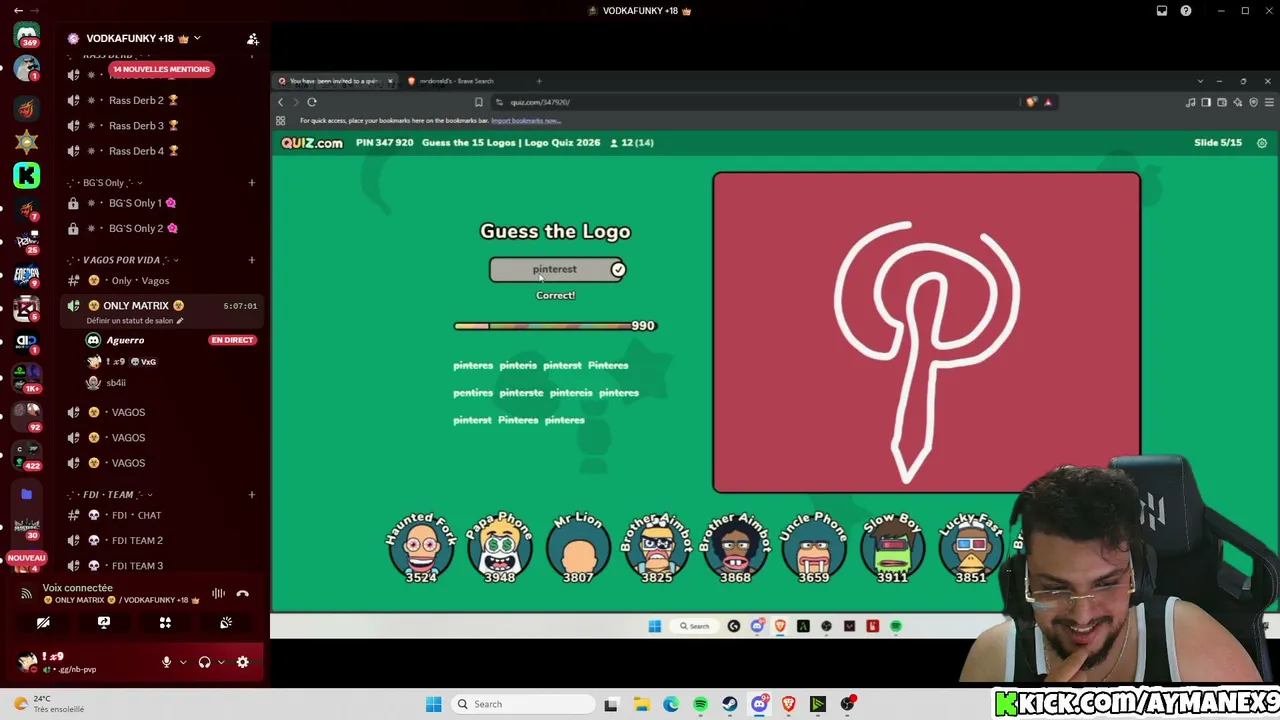Click the Haunted Fork player avatar
Image resolution: width=1280 pixels, height=720 pixels.
(421, 548)
